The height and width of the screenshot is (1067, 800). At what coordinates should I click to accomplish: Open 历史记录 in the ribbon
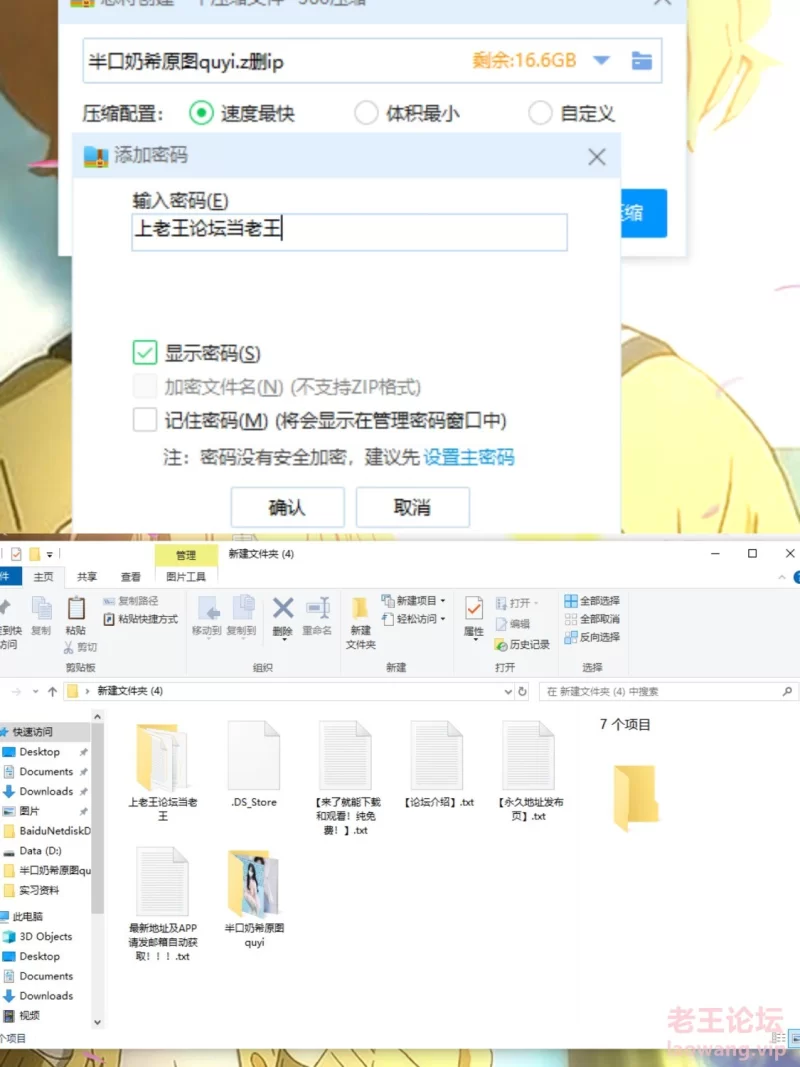pos(522,644)
